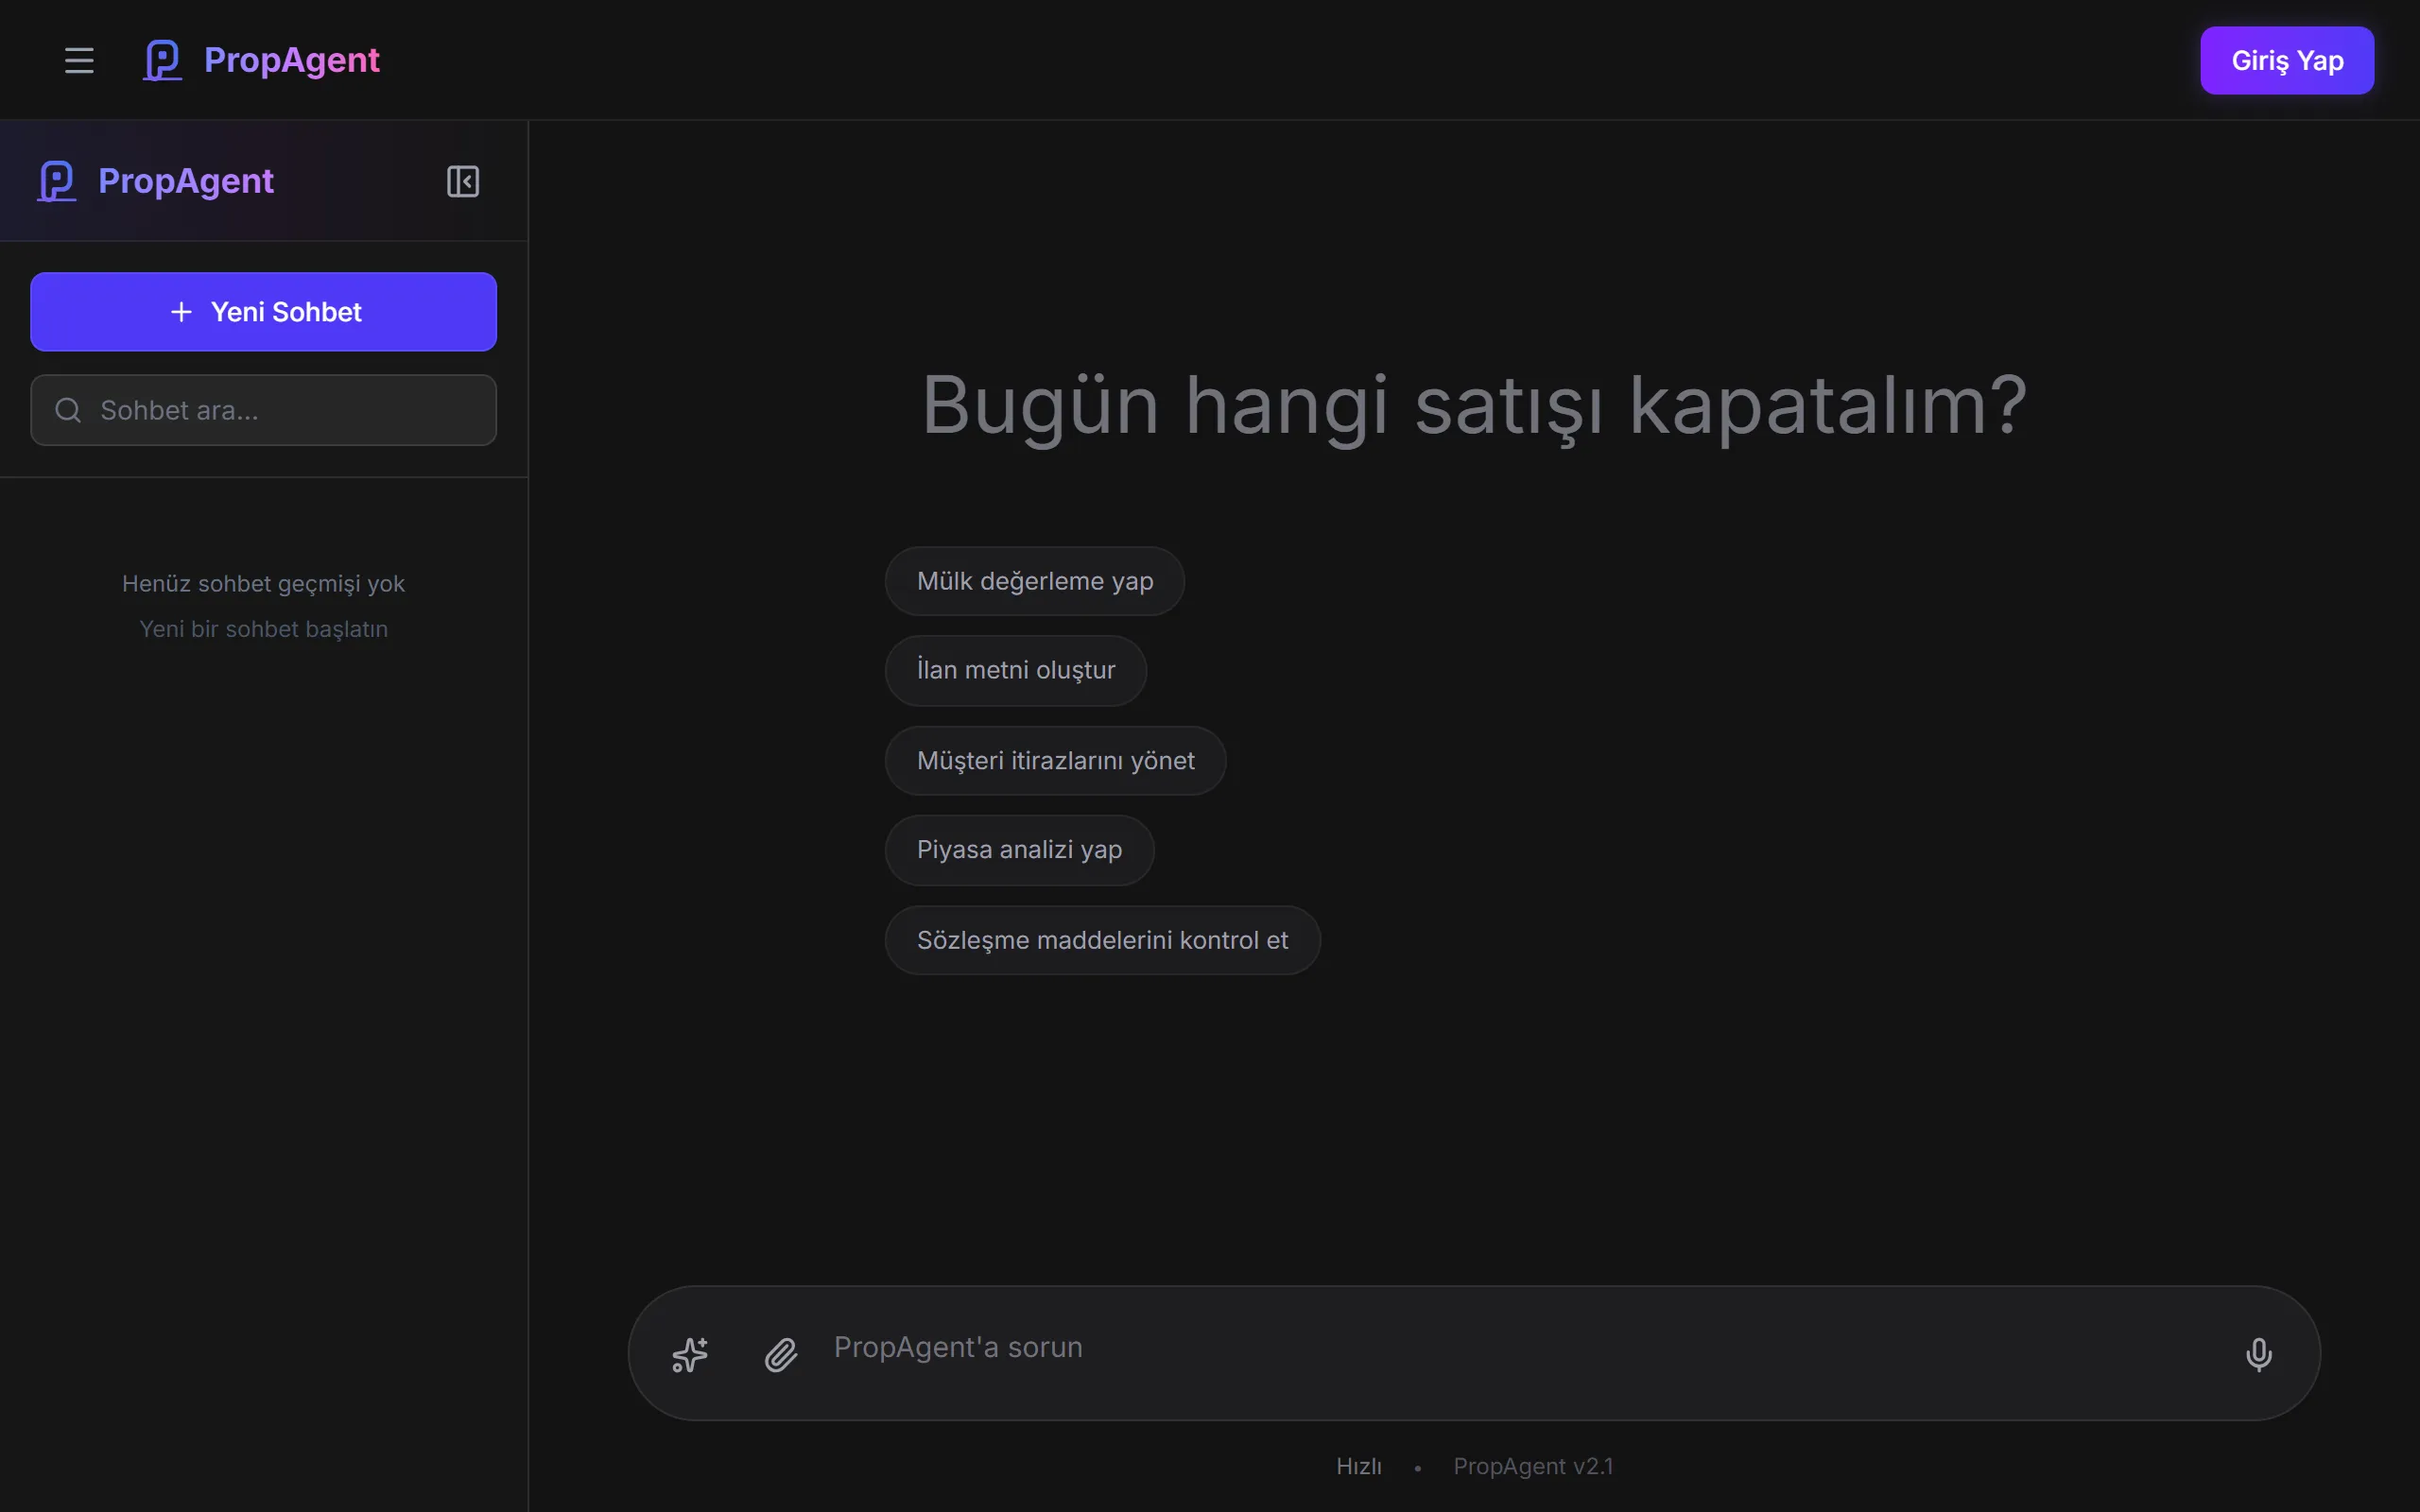
Task: Click the Yeni bir sohbet başlatın text
Action: coord(263,629)
